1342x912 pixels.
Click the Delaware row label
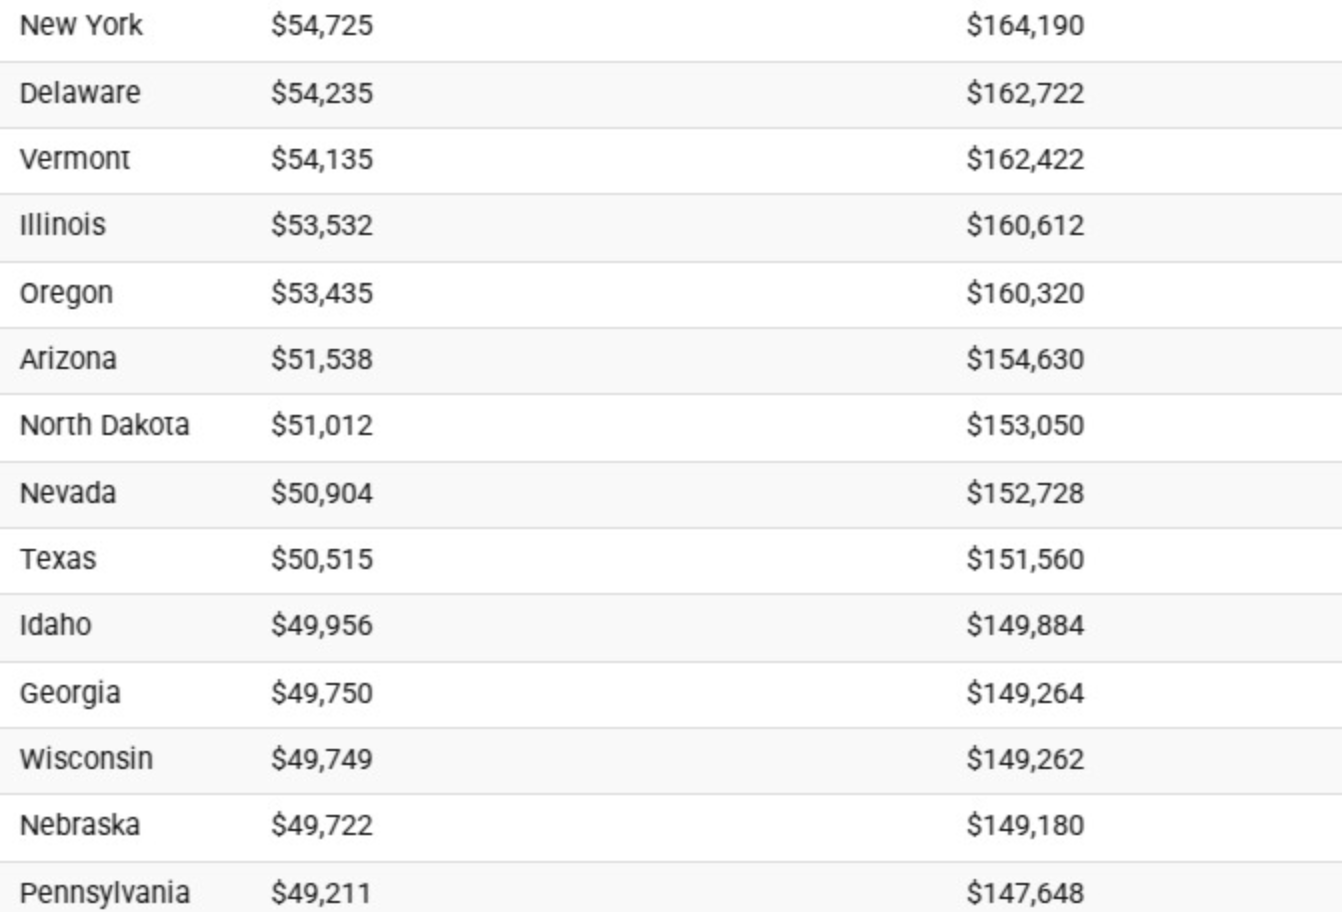click(80, 93)
